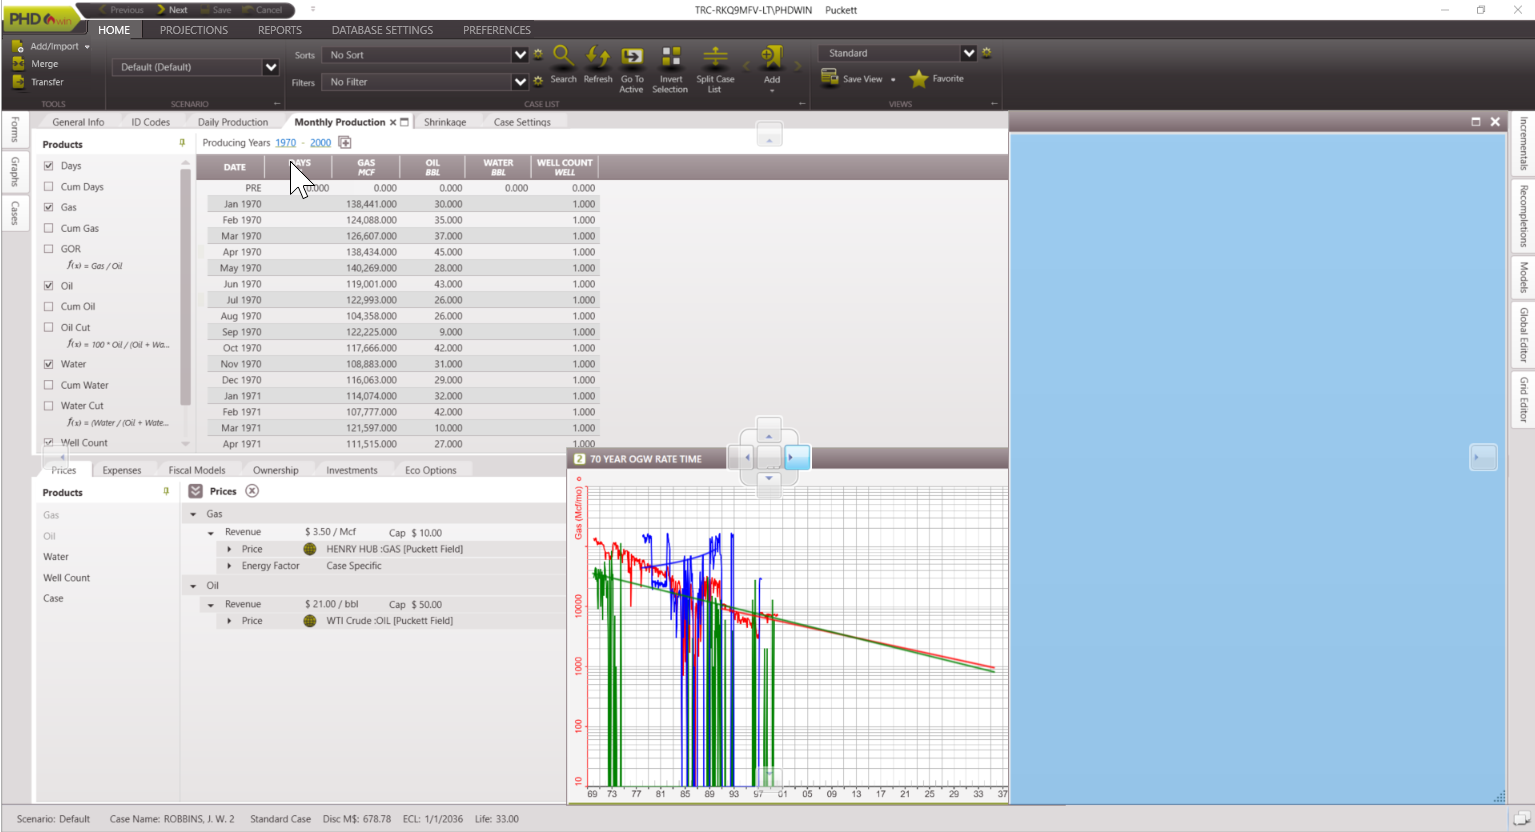Screen dimensions: 1535x832
Task: Check the Water Cut checkbox
Action: (49, 406)
